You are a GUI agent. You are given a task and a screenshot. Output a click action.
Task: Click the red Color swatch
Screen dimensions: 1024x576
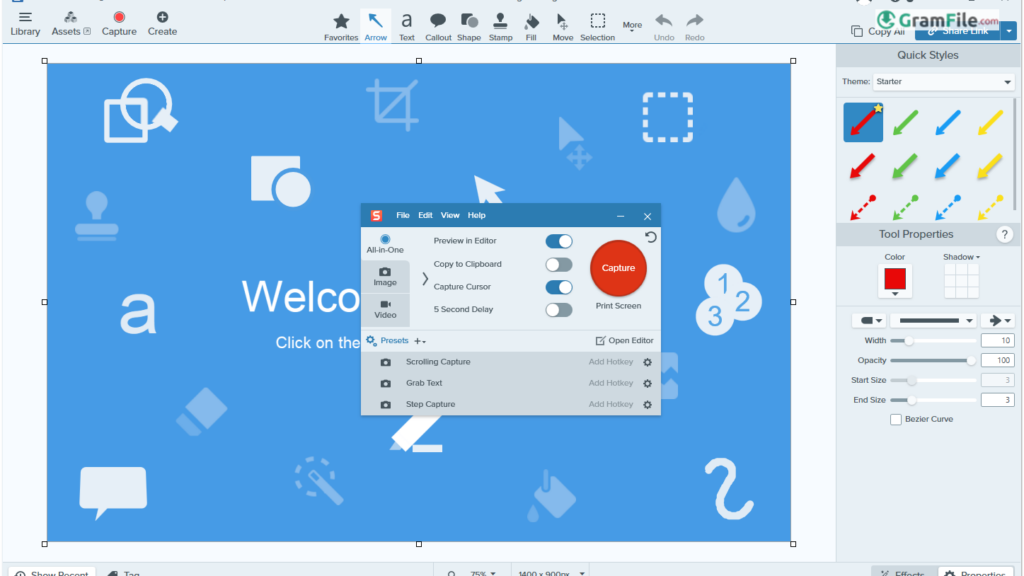click(895, 281)
